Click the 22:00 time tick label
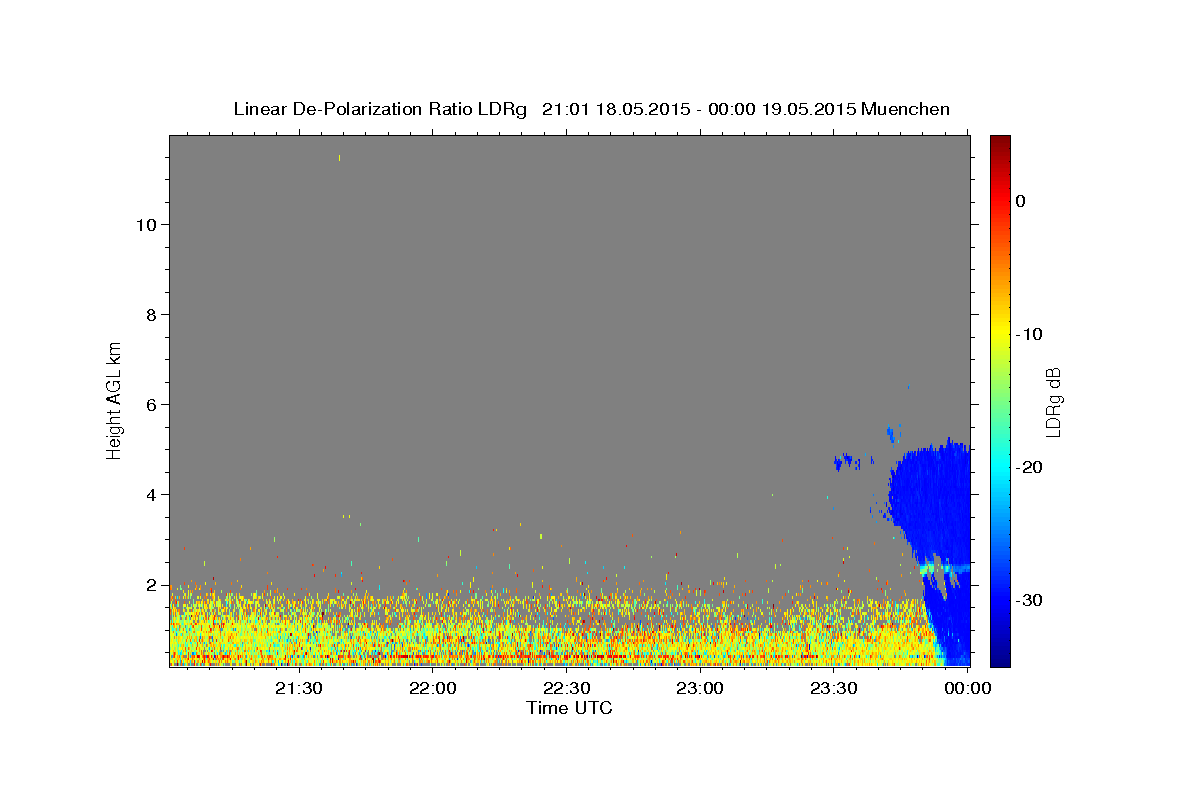This screenshot has width=1200, height=800. tap(433, 689)
